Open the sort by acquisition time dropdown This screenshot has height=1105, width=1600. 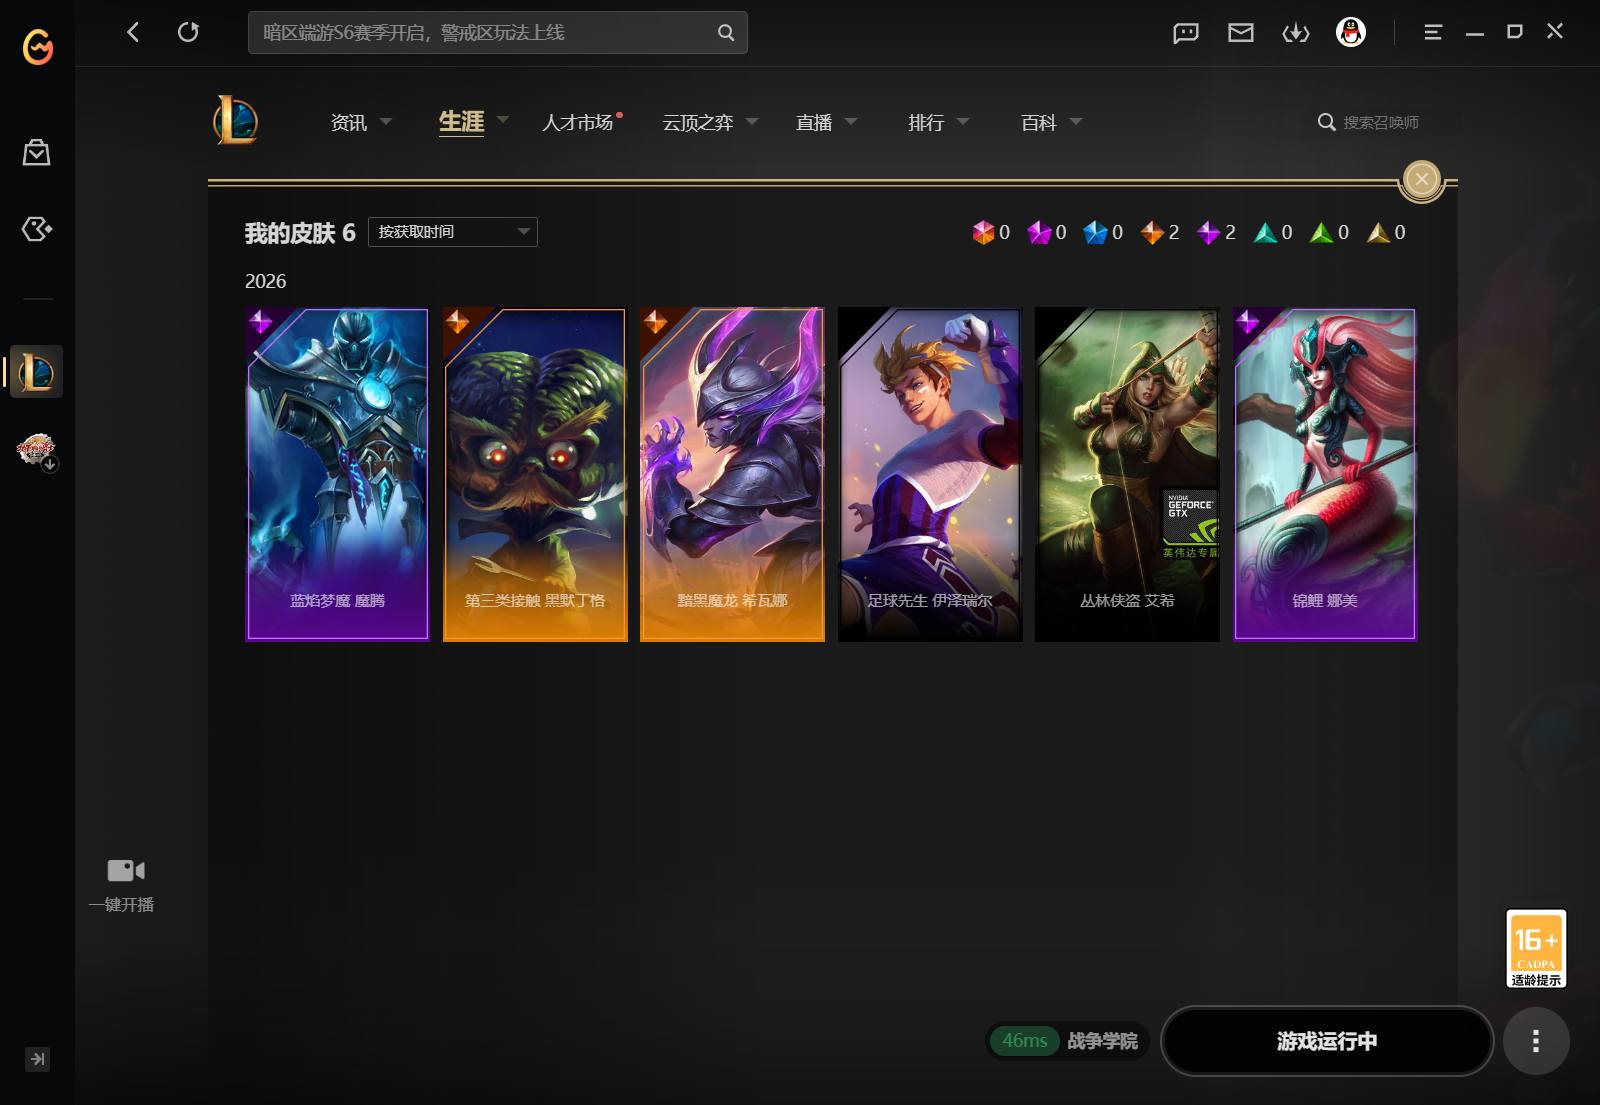pyautogui.click(x=453, y=232)
